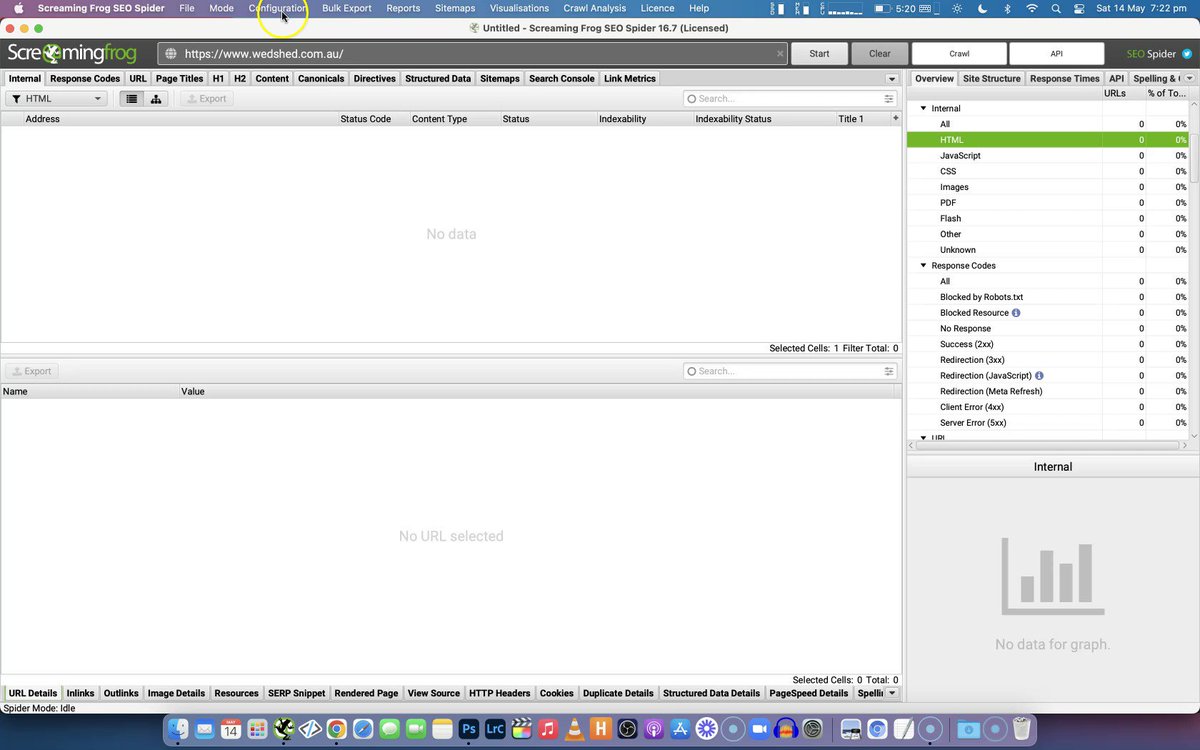
Task: Click Bluetooth icon in menu bar
Action: [x=1007, y=8]
